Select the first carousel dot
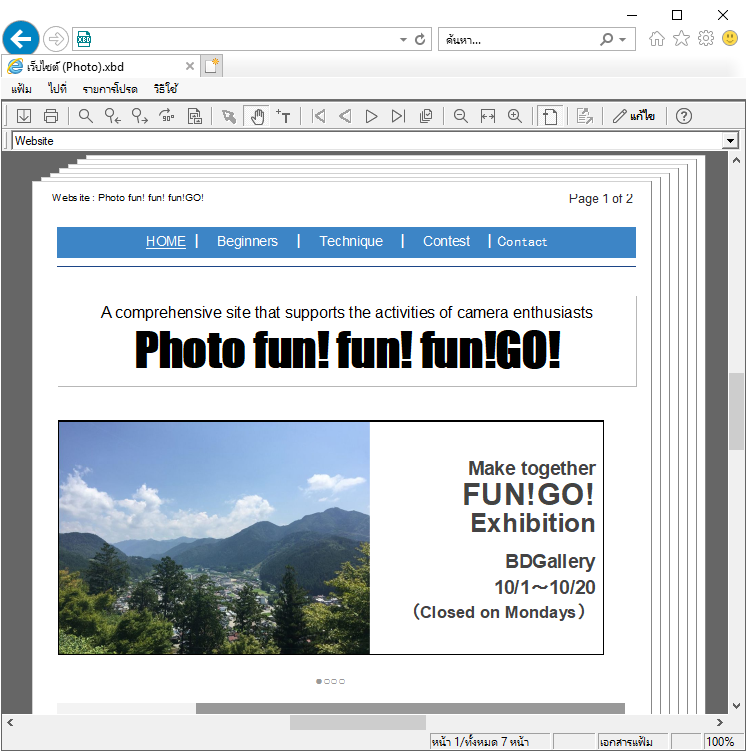Image resolution: width=747 pixels, height=752 pixels. (319, 682)
